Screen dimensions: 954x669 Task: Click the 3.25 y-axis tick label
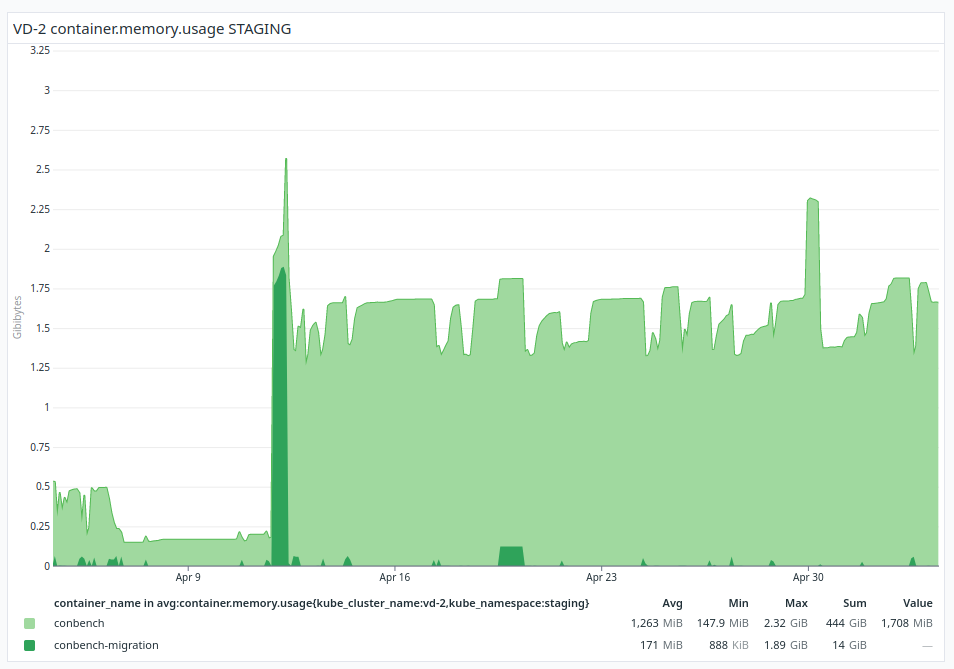[40, 50]
